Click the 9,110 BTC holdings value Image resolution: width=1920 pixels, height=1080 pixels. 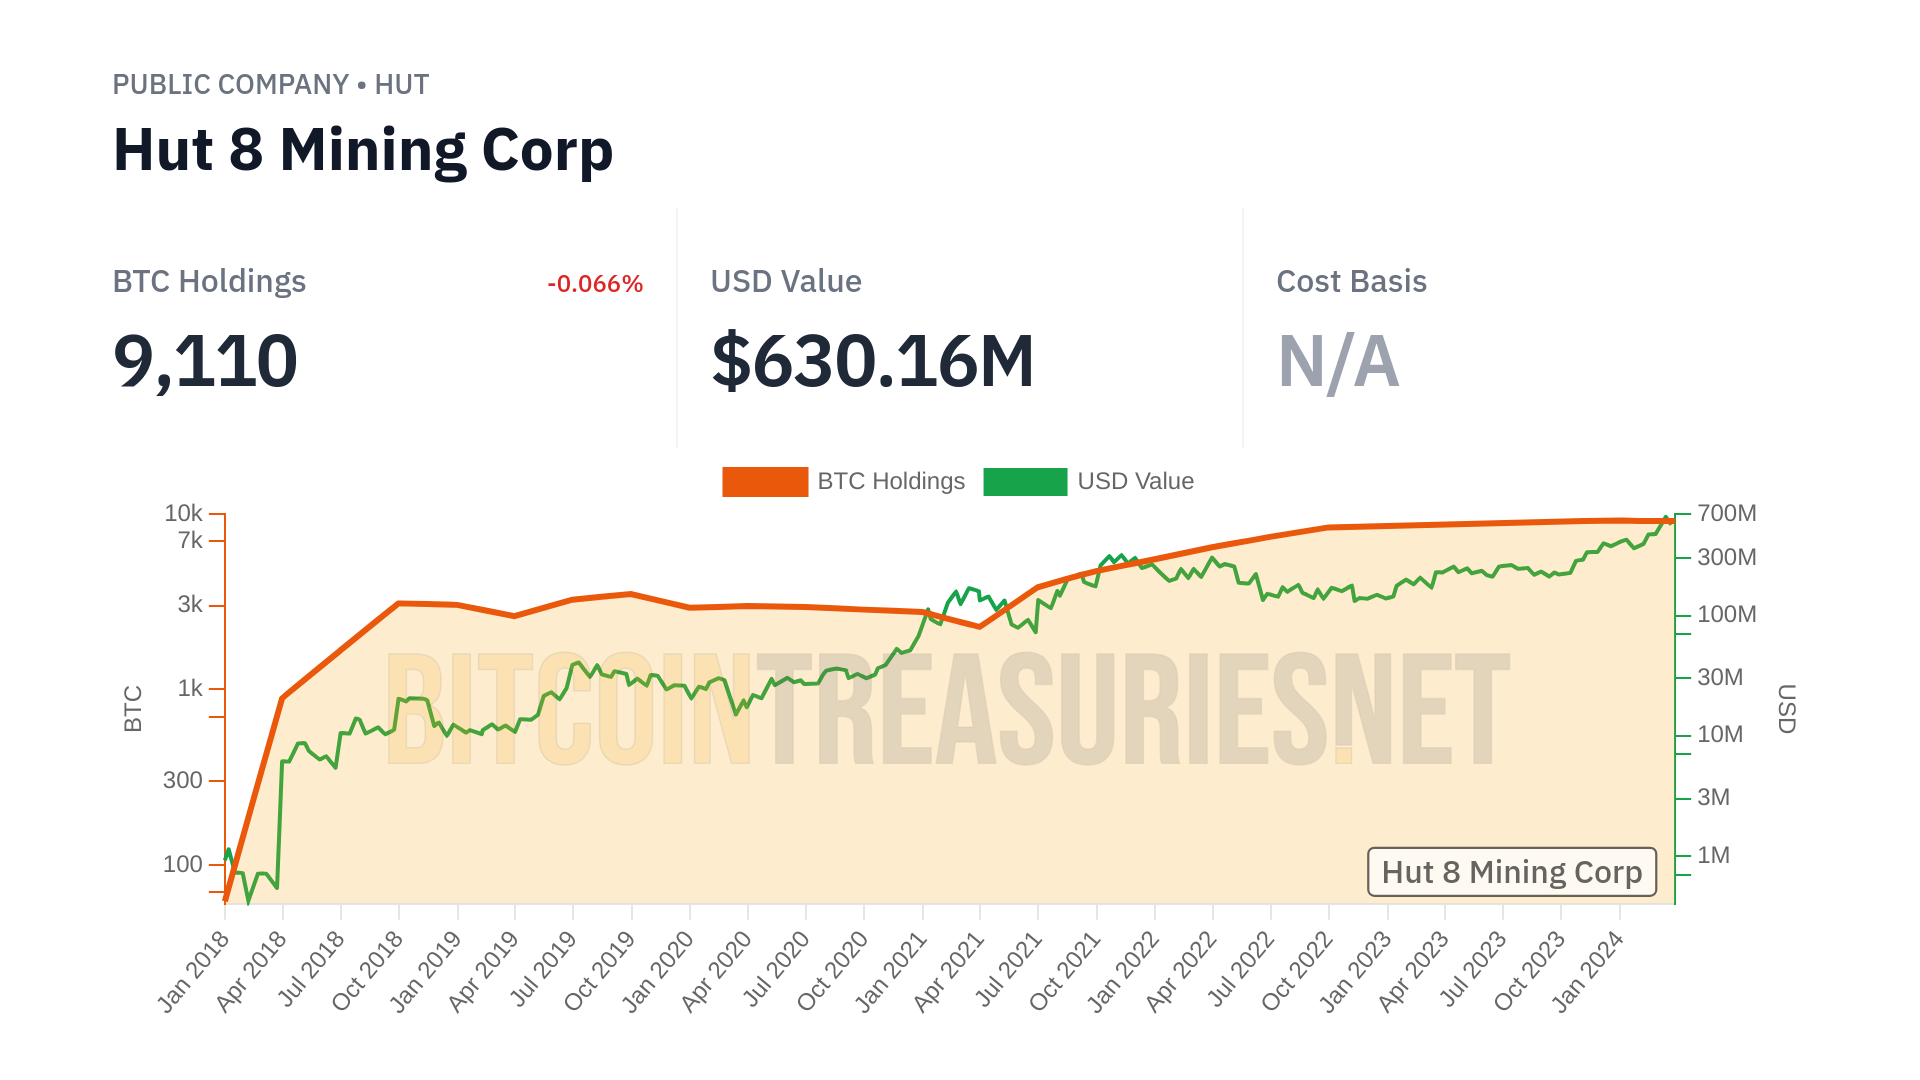click(x=206, y=361)
